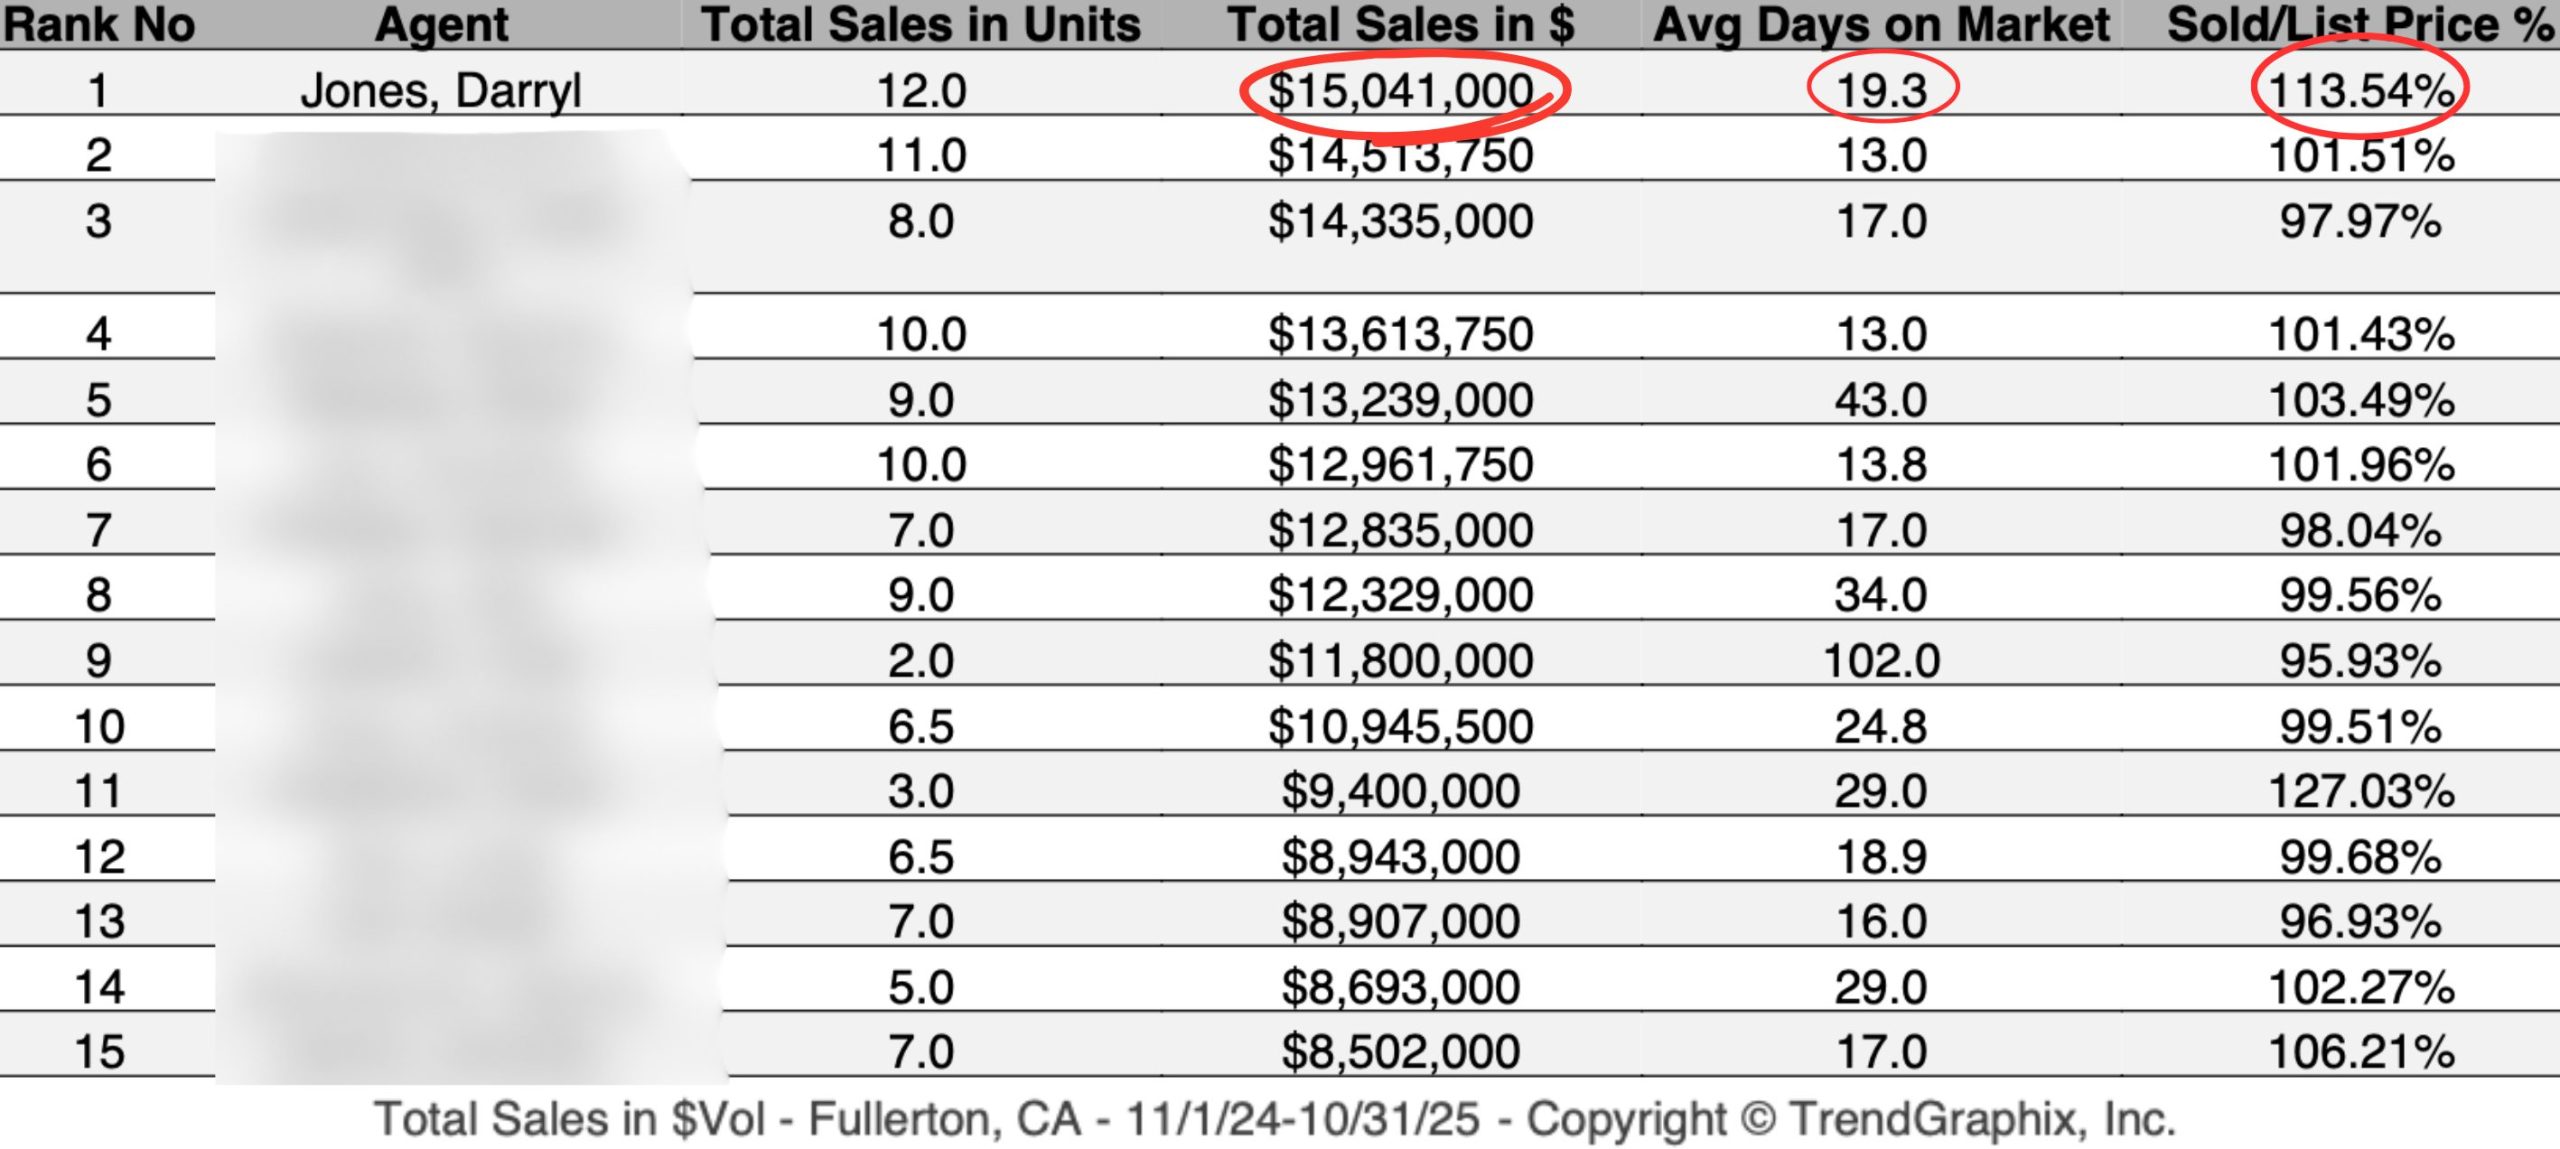This screenshot has height=1149, width=2560.
Task: Click the 127.03% sold/list value
Action: tap(2360, 792)
